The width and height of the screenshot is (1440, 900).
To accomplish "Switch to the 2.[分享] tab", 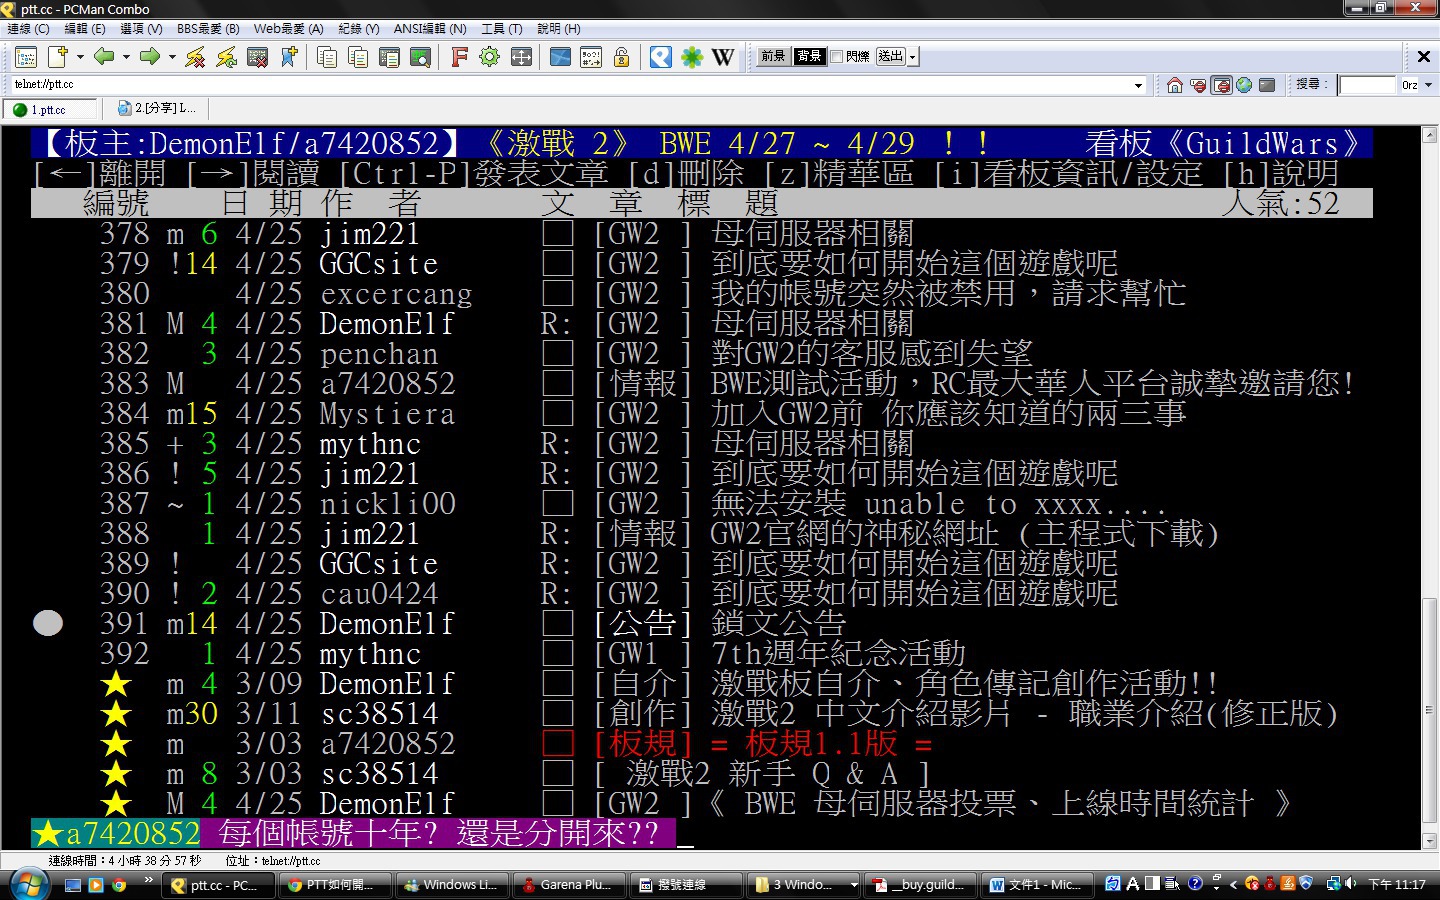I will click(x=157, y=108).
